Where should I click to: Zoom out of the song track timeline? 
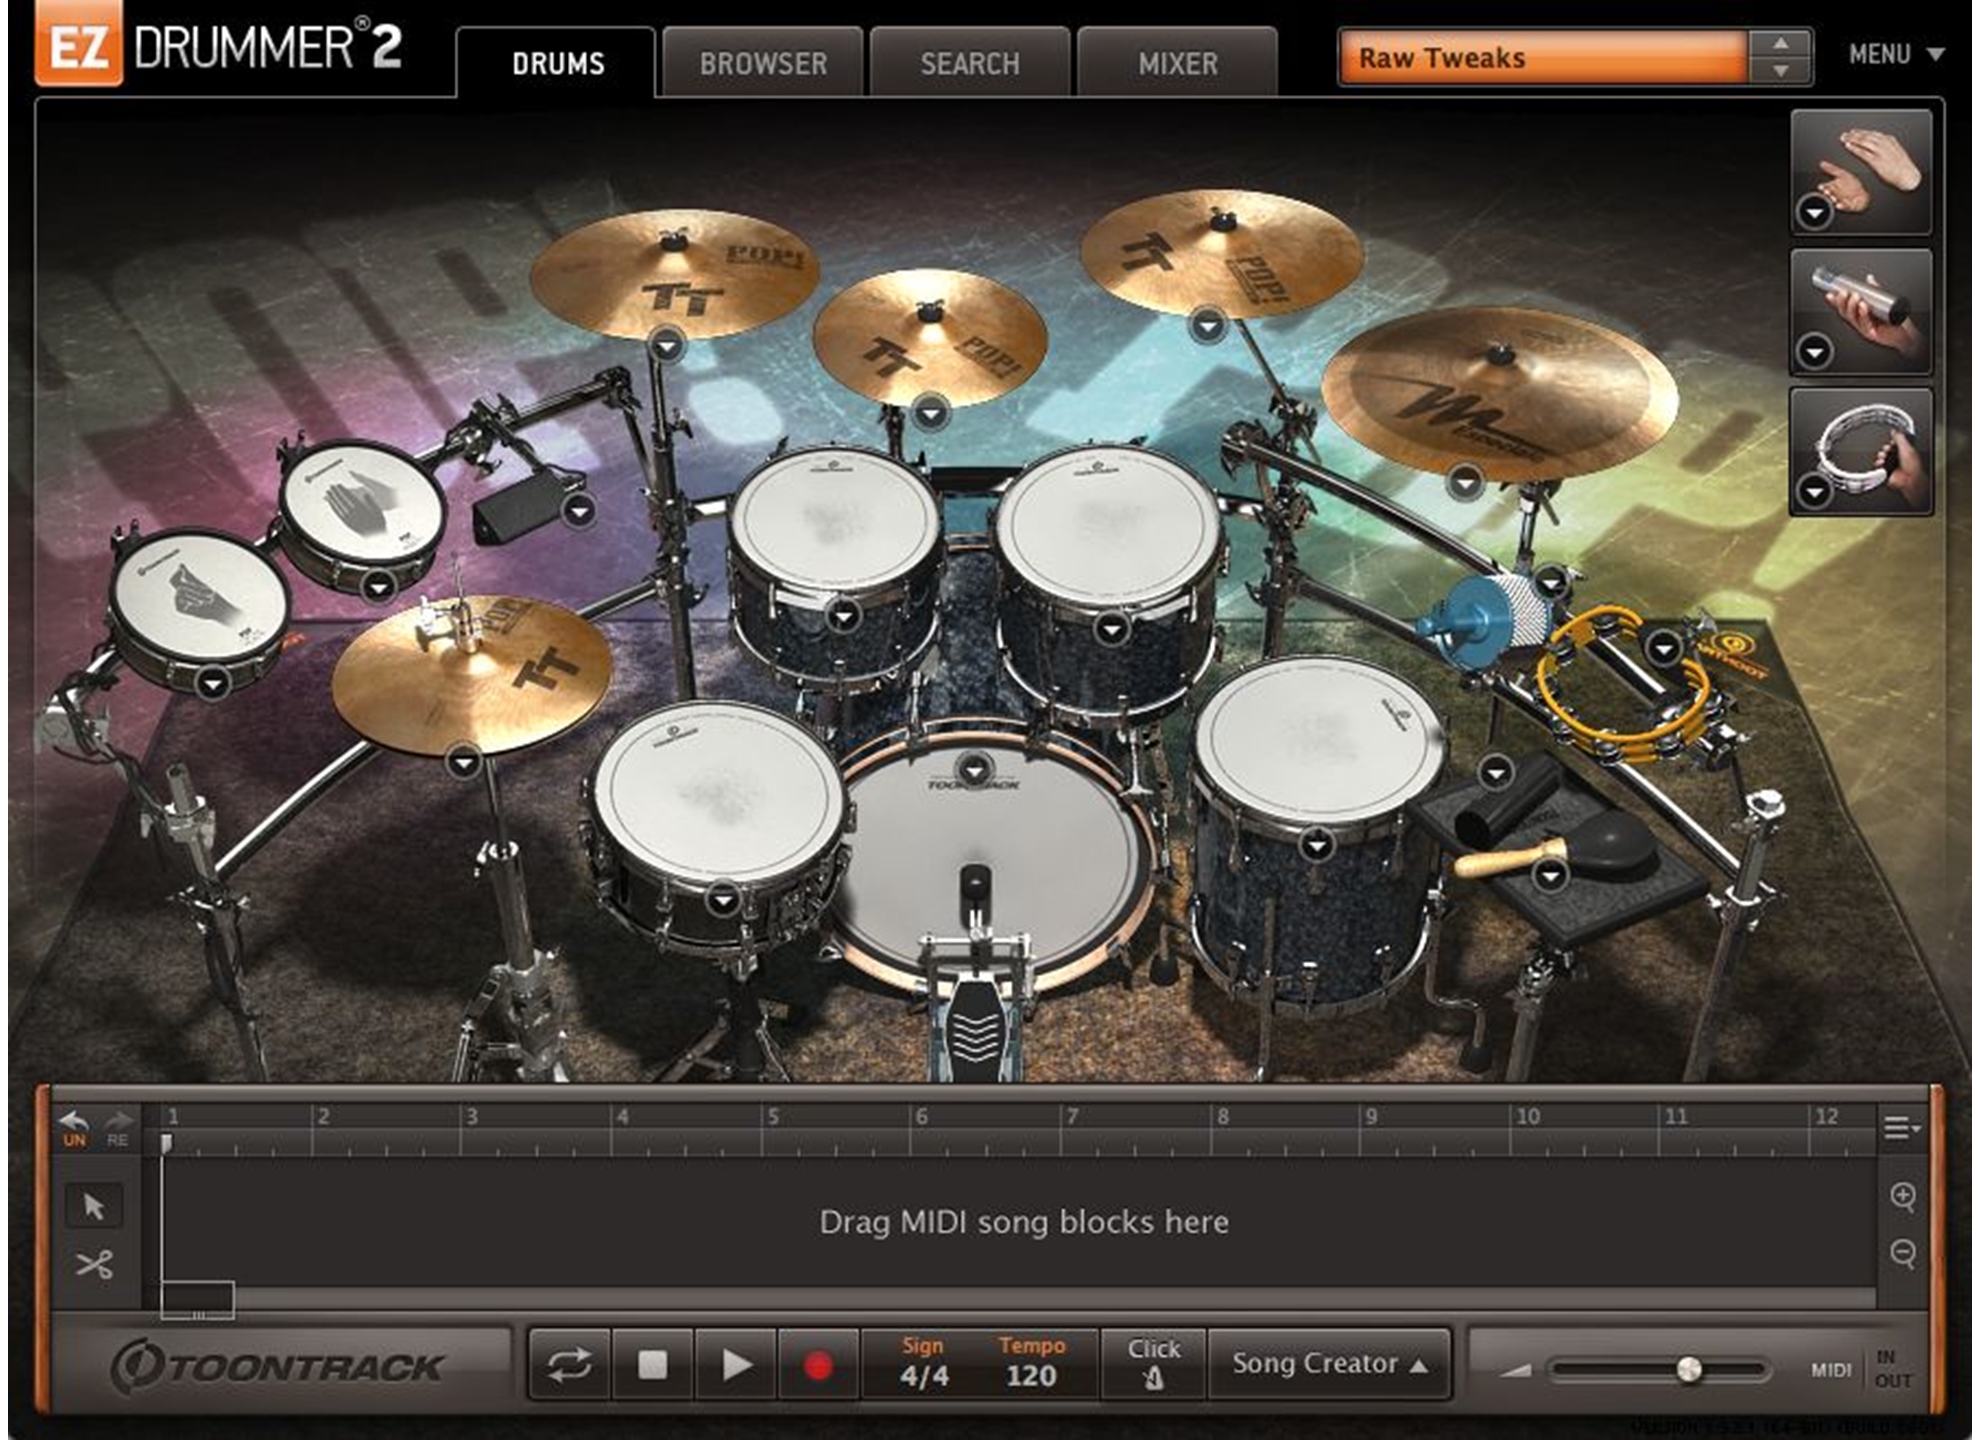click(1903, 1253)
